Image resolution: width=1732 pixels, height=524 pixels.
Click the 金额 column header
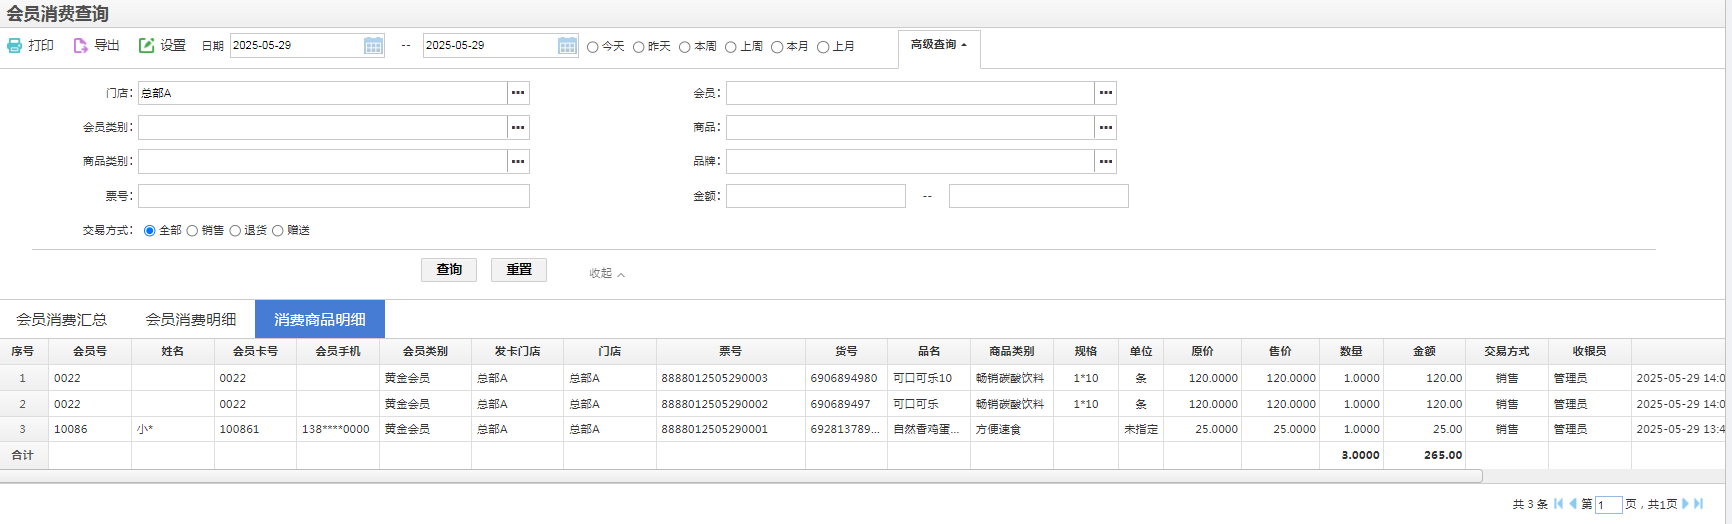1425,352
